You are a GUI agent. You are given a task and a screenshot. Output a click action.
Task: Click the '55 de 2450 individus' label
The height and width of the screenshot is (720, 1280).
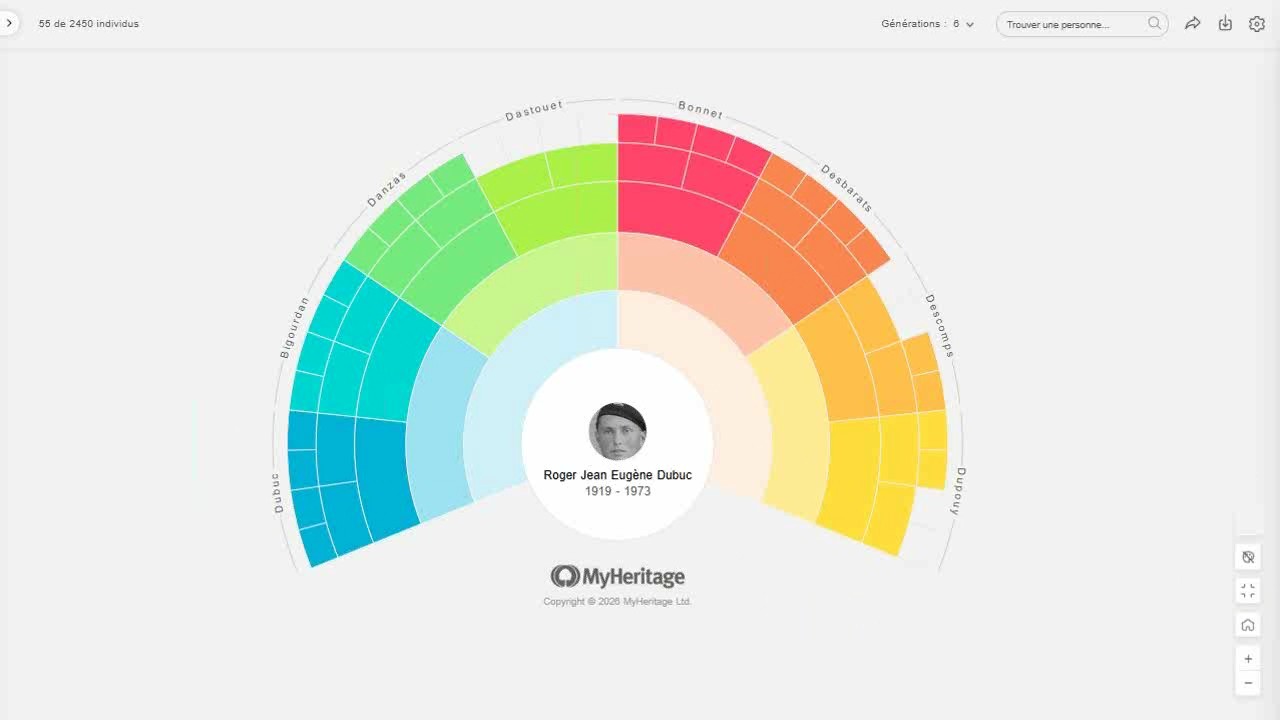tap(87, 23)
